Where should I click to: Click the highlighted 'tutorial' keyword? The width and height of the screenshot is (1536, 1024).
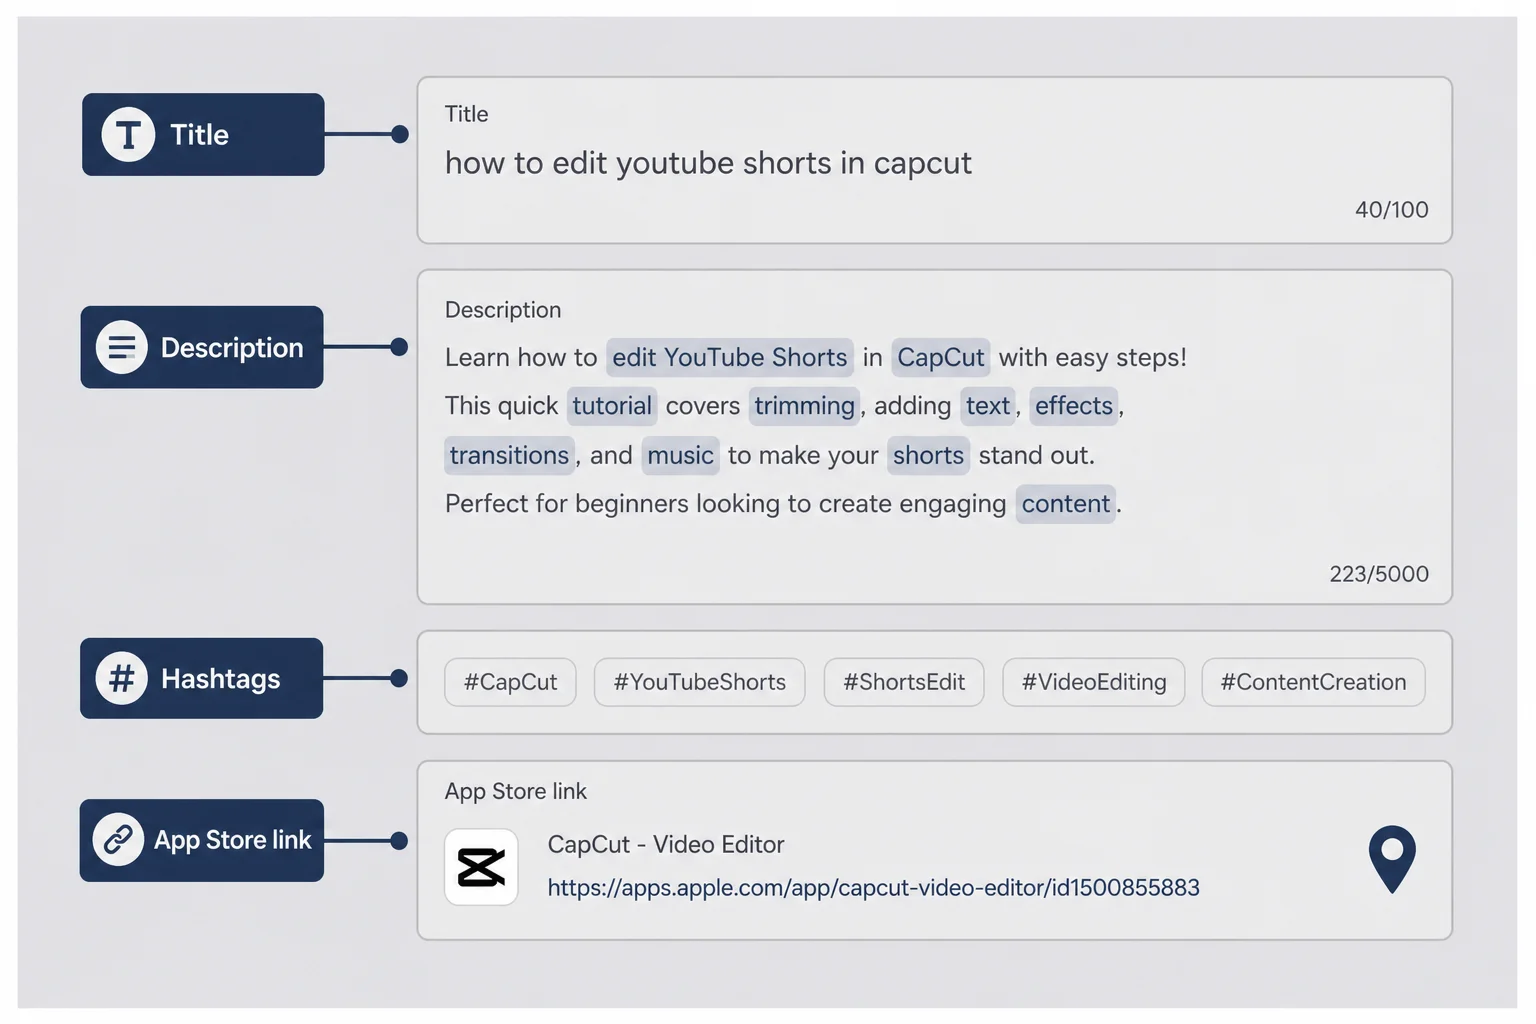tap(612, 406)
